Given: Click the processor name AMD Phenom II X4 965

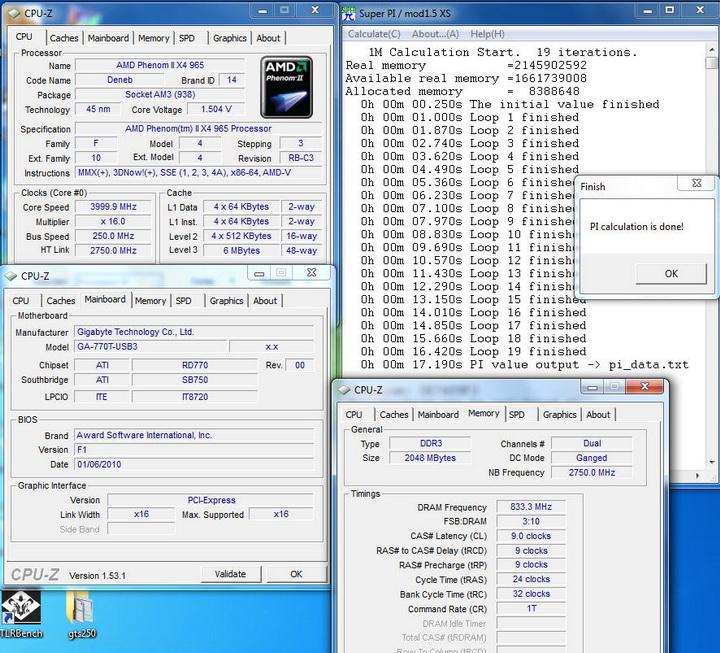Looking at the screenshot, I should 160,65.
